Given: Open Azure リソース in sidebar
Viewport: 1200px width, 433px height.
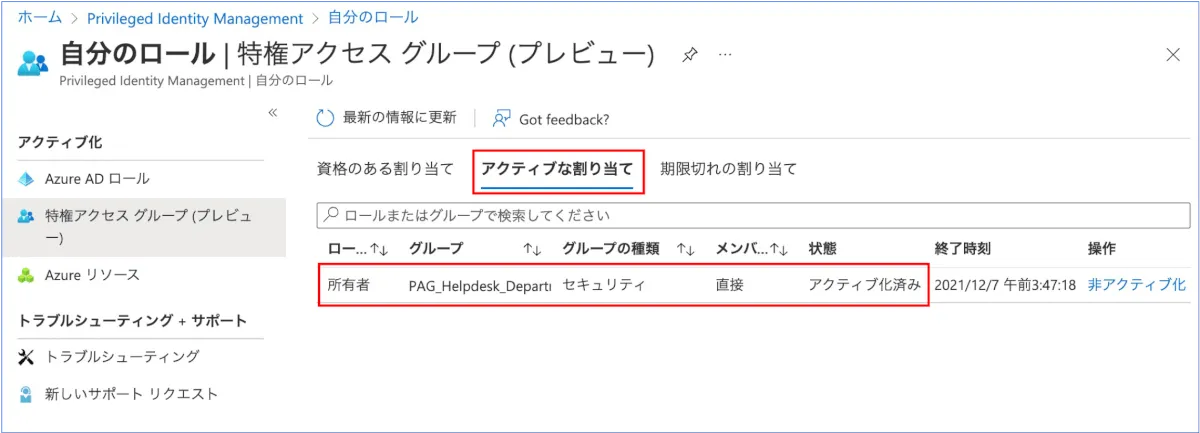Looking at the screenshot, I should [x=92, y=275].
